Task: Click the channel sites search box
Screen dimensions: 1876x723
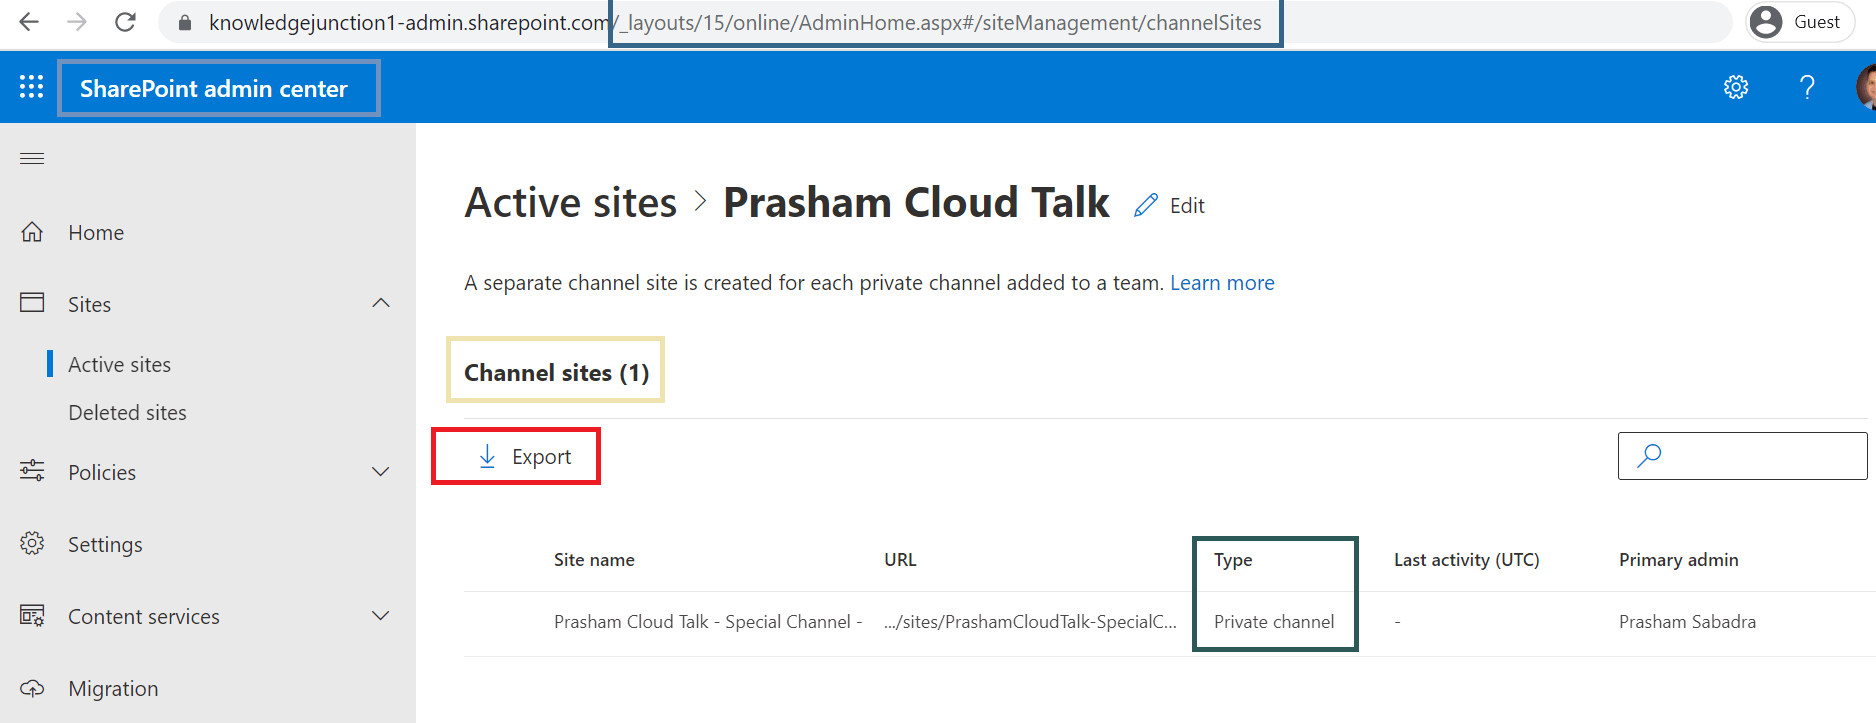Action: point(1742,456)
